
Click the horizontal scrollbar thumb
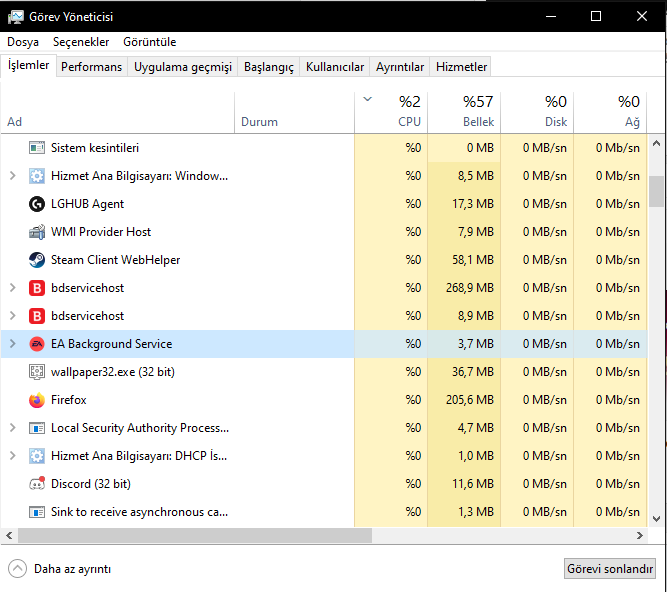click(195, 536)
